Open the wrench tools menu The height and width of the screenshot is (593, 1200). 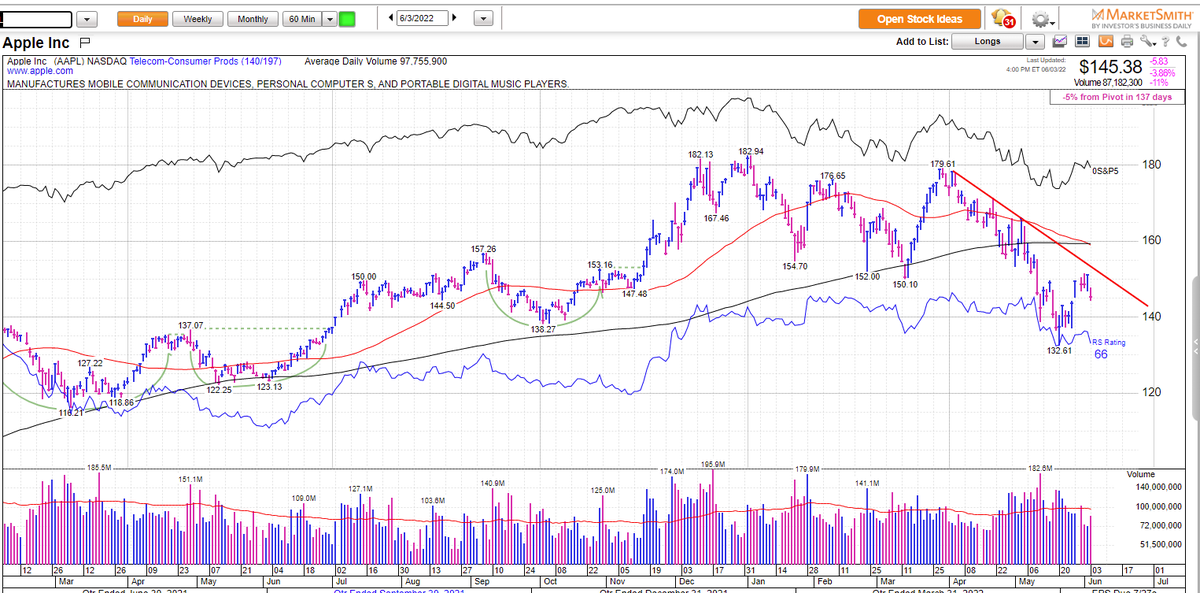(x=1146, y=42)
